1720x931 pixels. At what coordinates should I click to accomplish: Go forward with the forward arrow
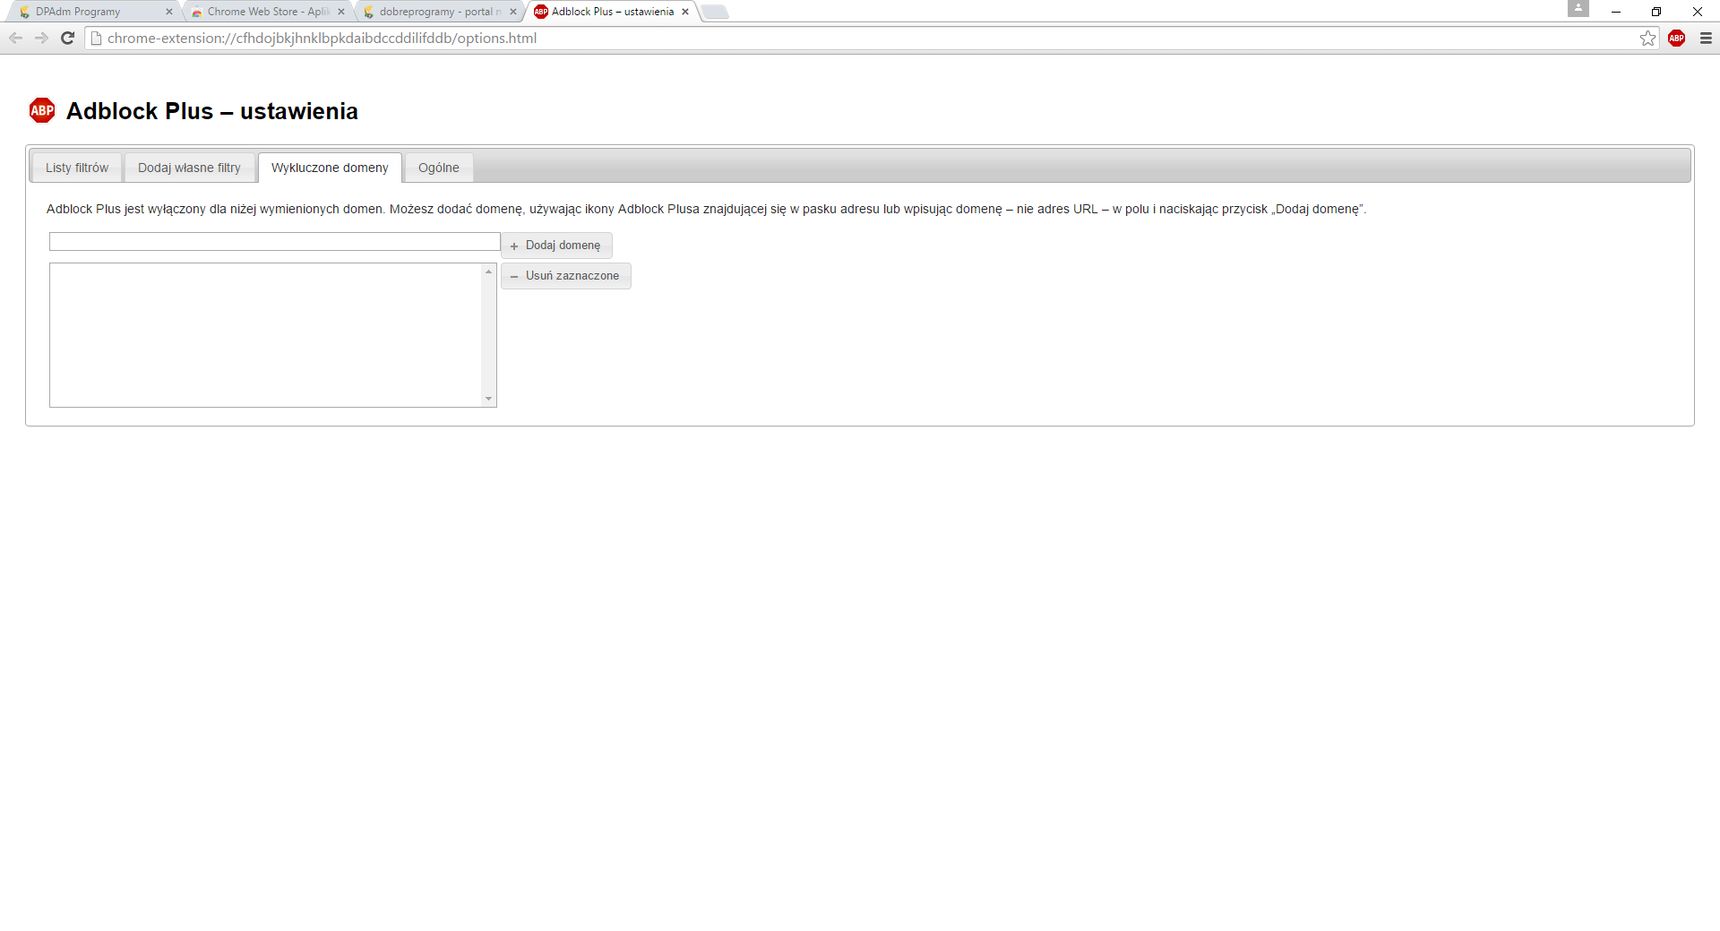tap(41, 38)
